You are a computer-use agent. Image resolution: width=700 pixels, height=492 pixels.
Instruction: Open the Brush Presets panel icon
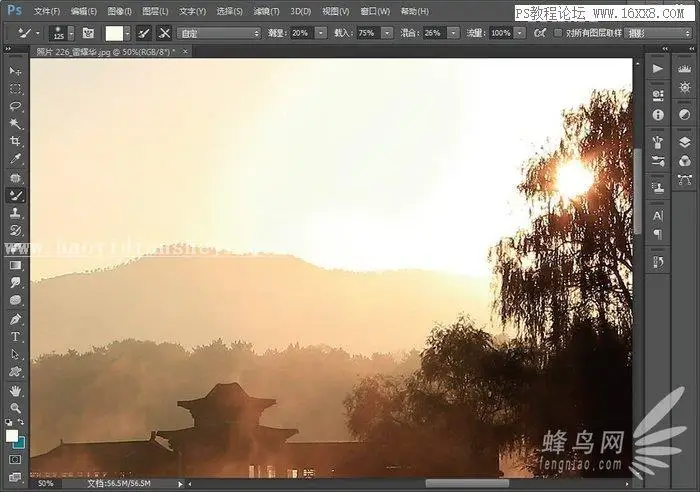pyautogui.click(x=658, y=142)
